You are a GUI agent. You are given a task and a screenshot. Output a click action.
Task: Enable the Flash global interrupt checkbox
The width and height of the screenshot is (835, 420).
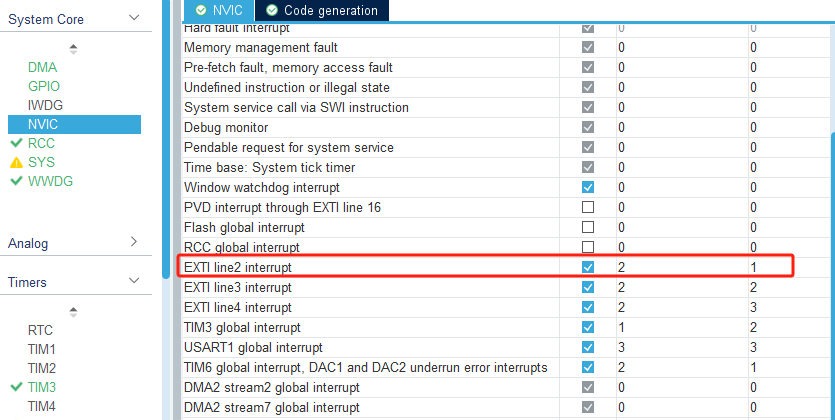coord(588,227)
